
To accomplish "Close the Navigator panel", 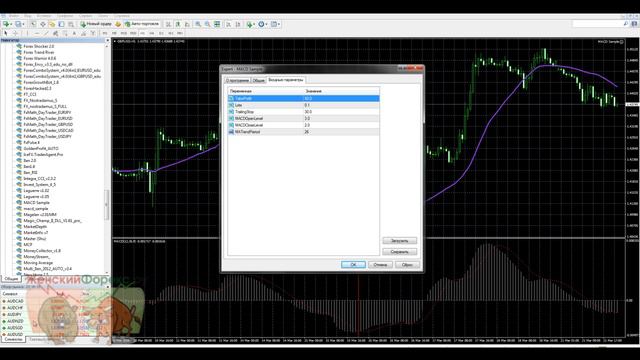I will [x=108, y=40].
